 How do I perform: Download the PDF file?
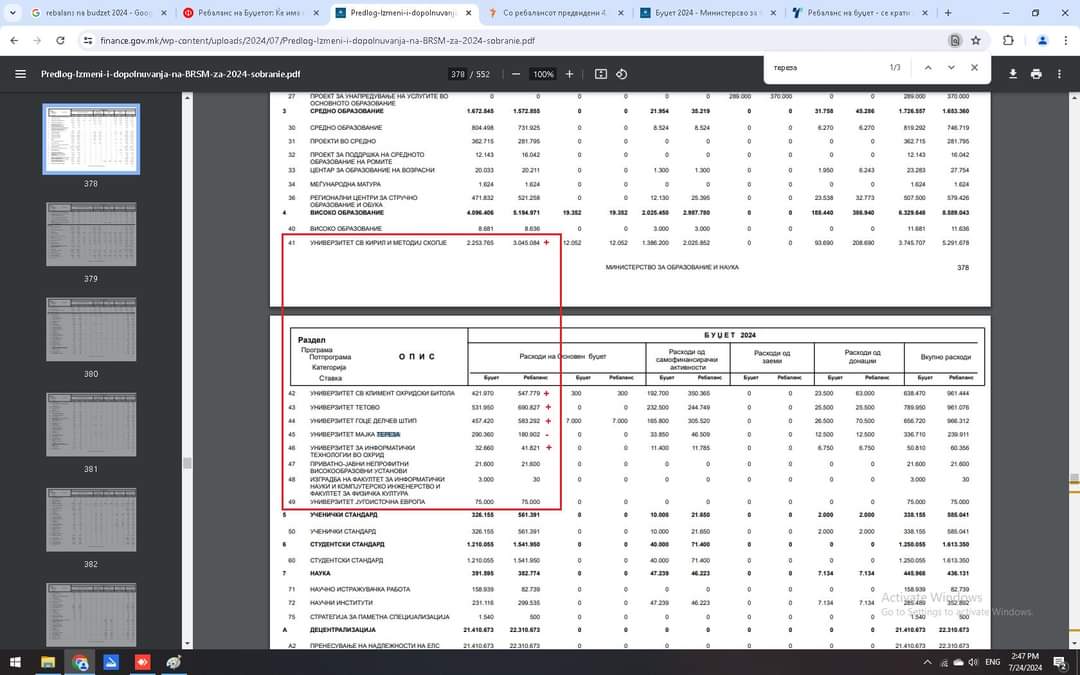coord(1012,74)
